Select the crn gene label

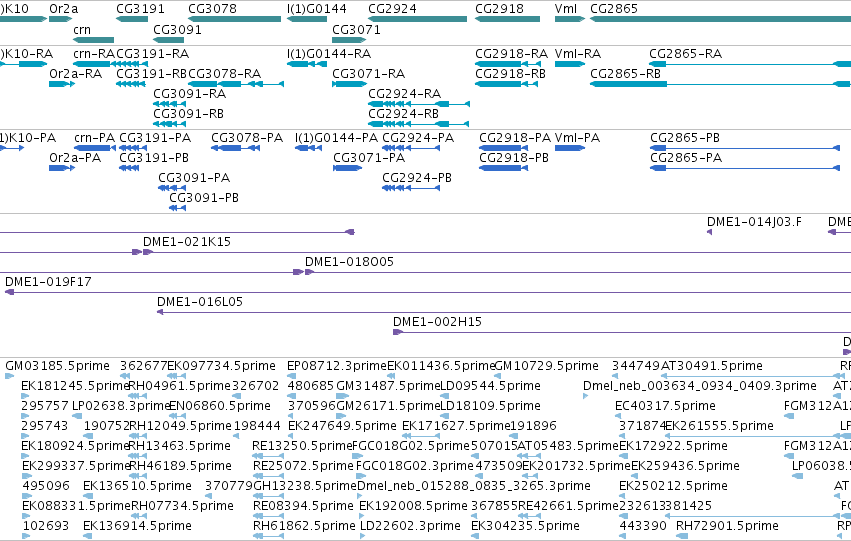(82, 30)
